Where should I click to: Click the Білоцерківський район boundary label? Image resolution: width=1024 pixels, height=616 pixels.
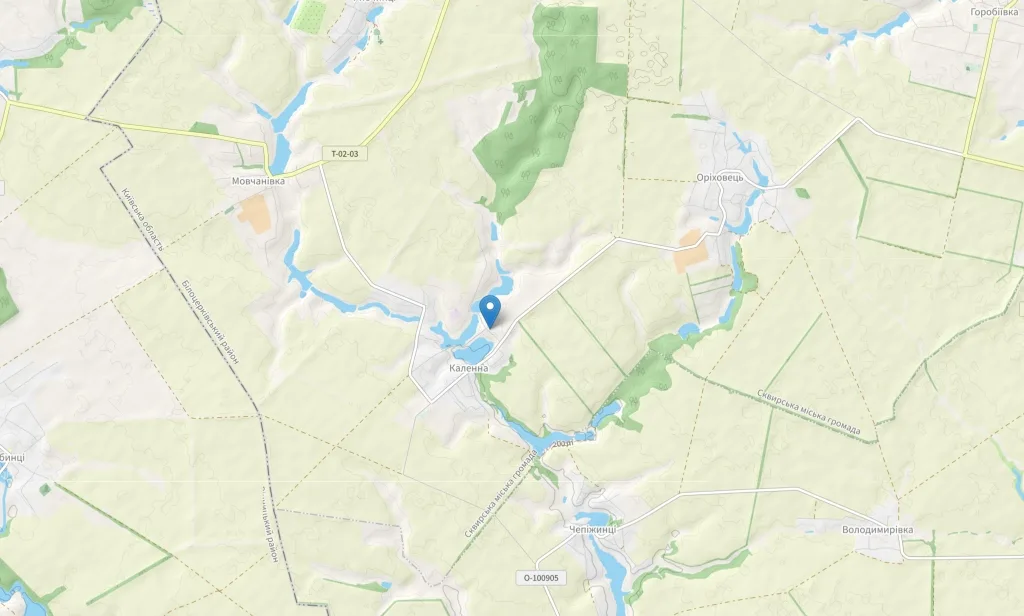tap(210, 321)
